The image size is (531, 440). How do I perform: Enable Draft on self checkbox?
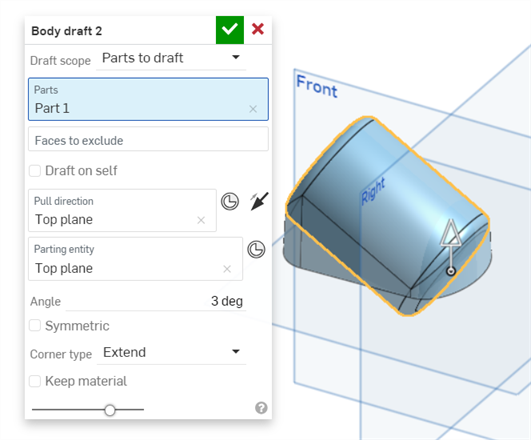click(x=35, y=171)
